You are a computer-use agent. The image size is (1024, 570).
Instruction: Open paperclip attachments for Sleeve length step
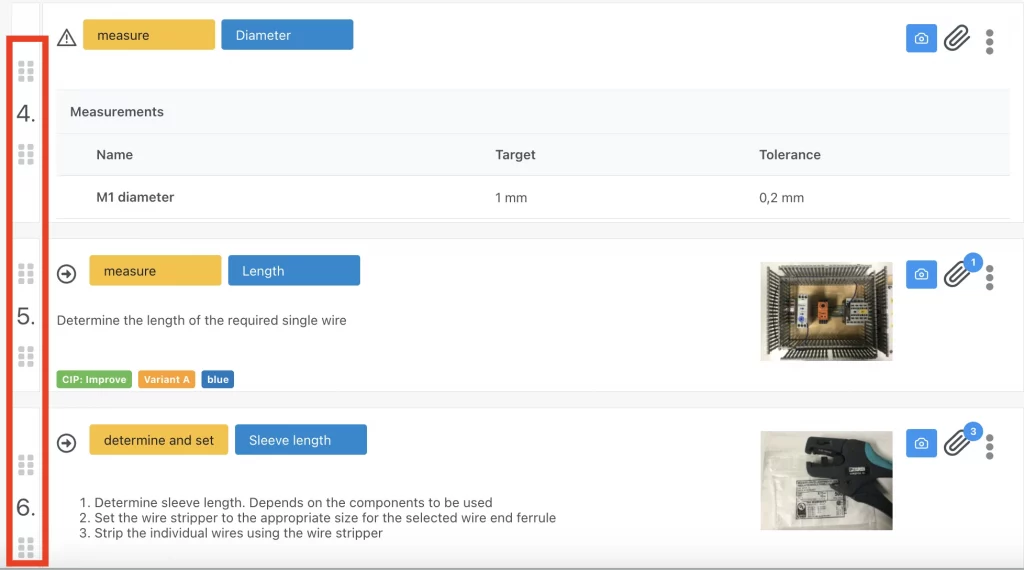coord(957,444)
